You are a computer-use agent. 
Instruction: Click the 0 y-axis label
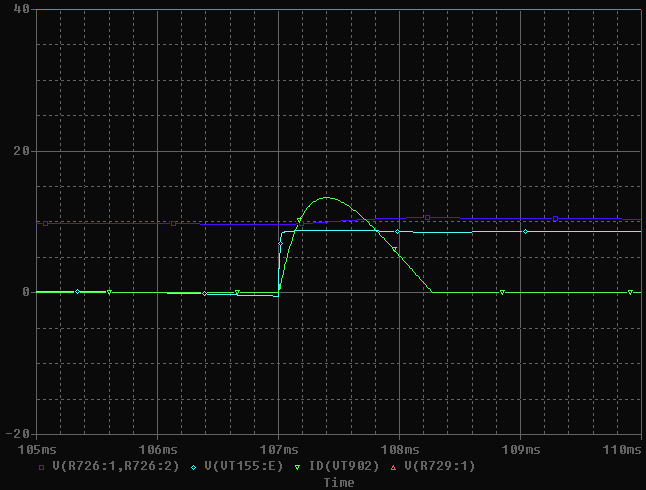click(x=27, y=292)
